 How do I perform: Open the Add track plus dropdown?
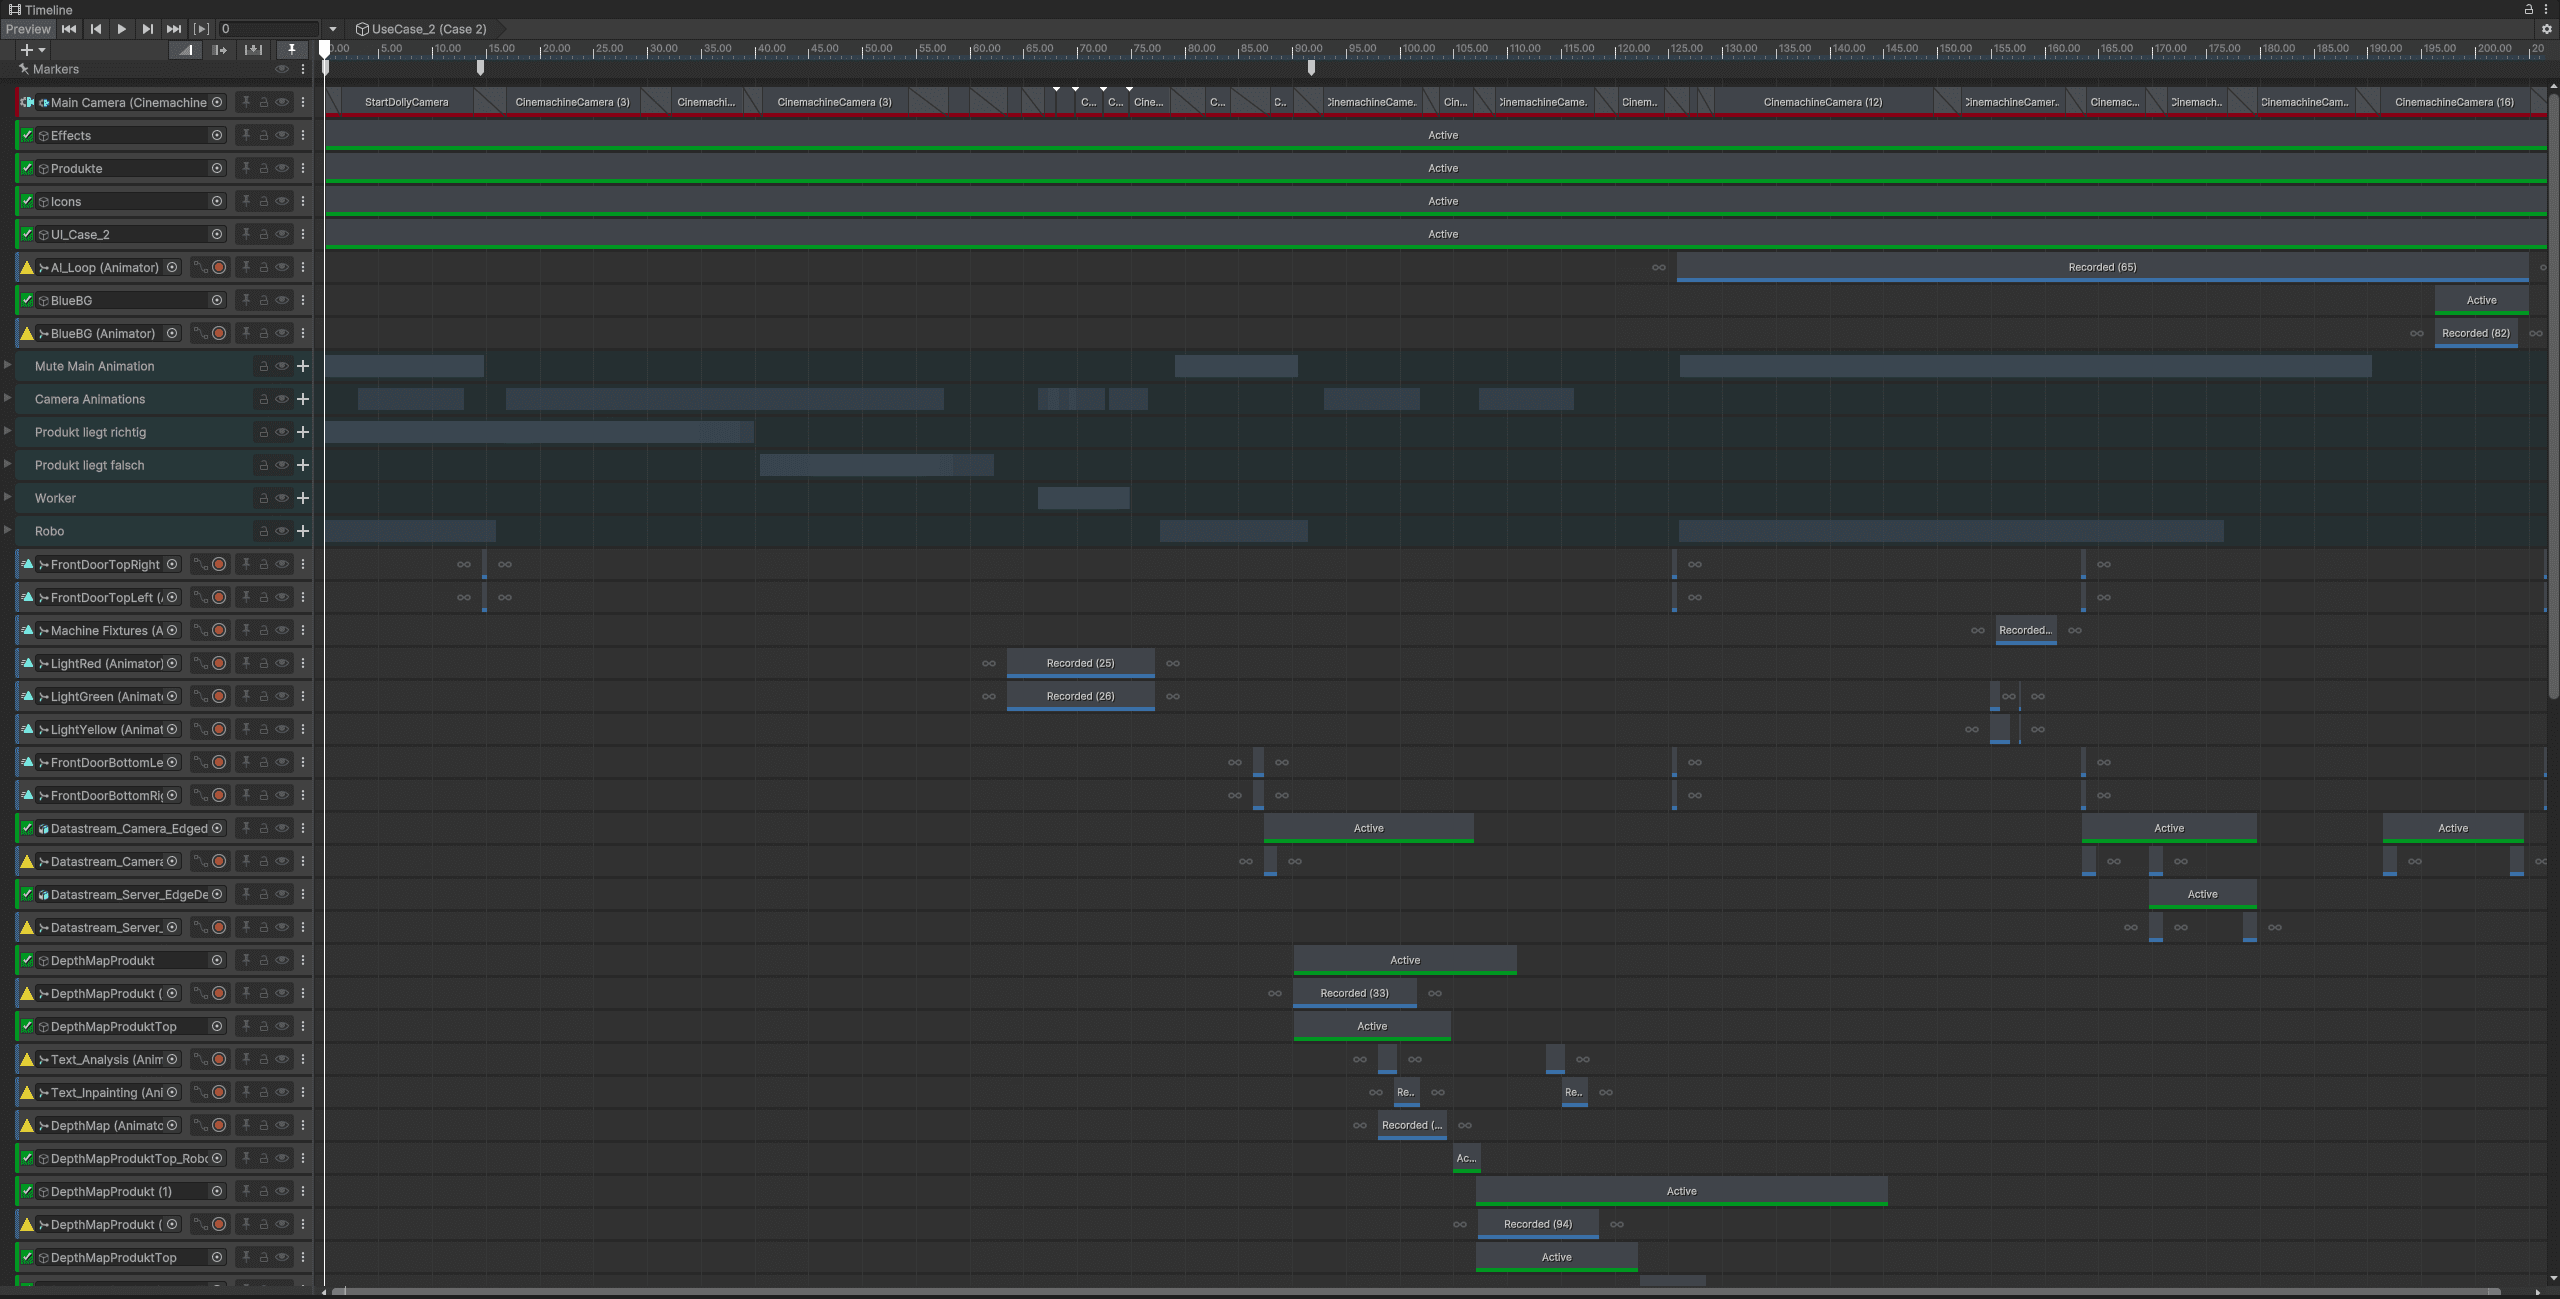(32, 49)
